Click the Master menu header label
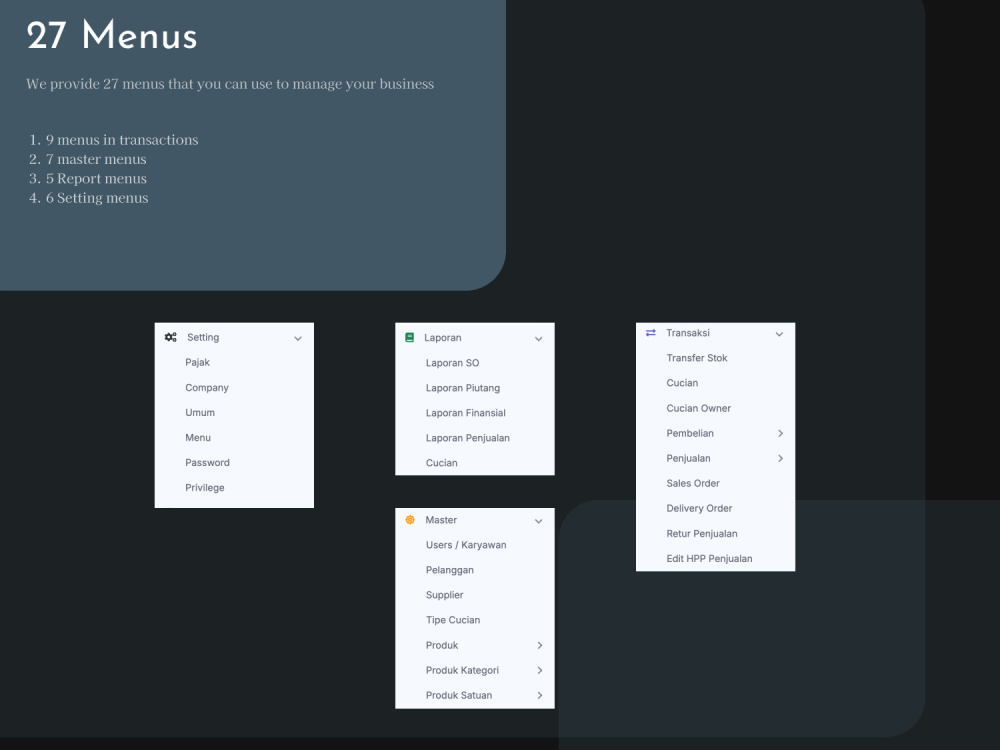This screenshot has width=1000, height=750. [x=441, y=520]
